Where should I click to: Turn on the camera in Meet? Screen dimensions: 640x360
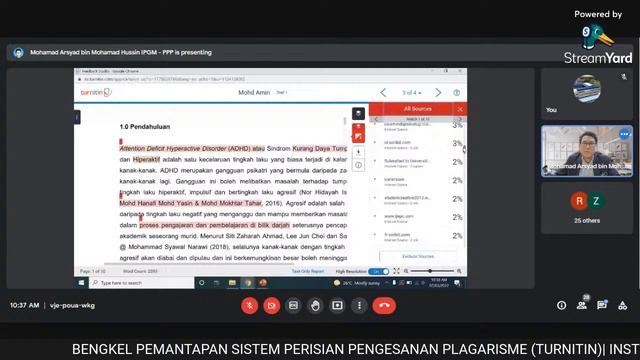tap(271, 305)
